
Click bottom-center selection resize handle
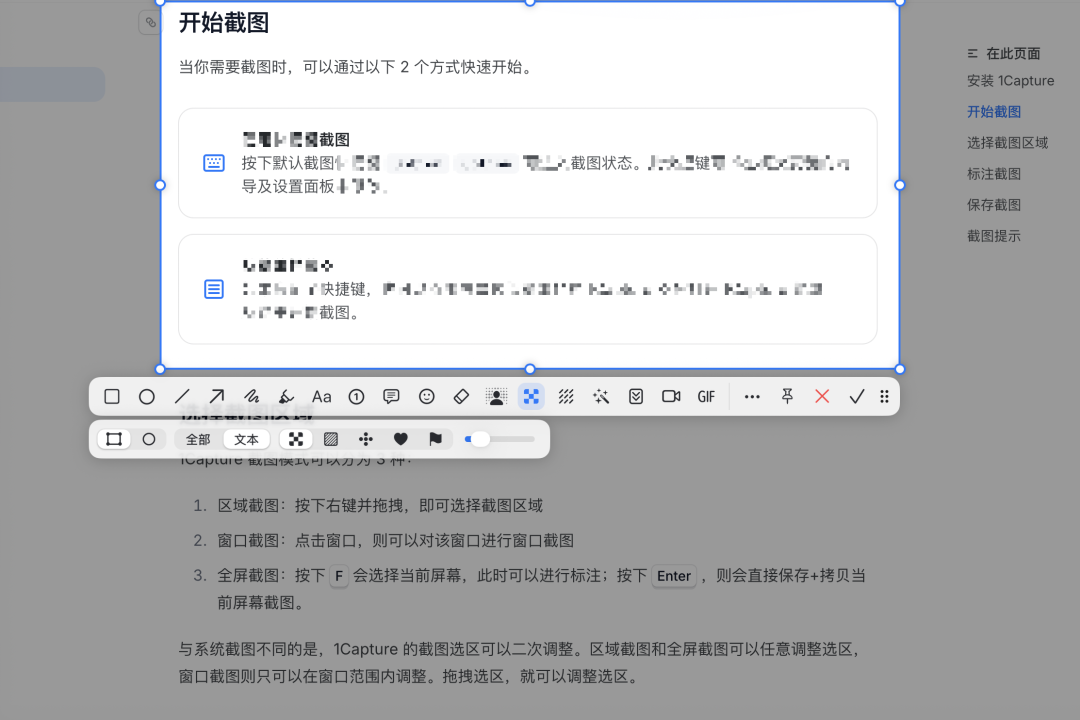pyautogui.click(x=530, y=369)
